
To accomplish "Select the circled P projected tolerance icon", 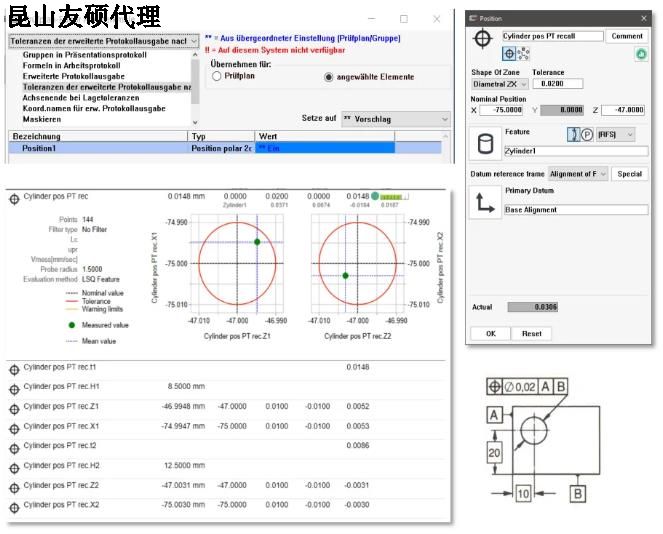I will point(589,134).
